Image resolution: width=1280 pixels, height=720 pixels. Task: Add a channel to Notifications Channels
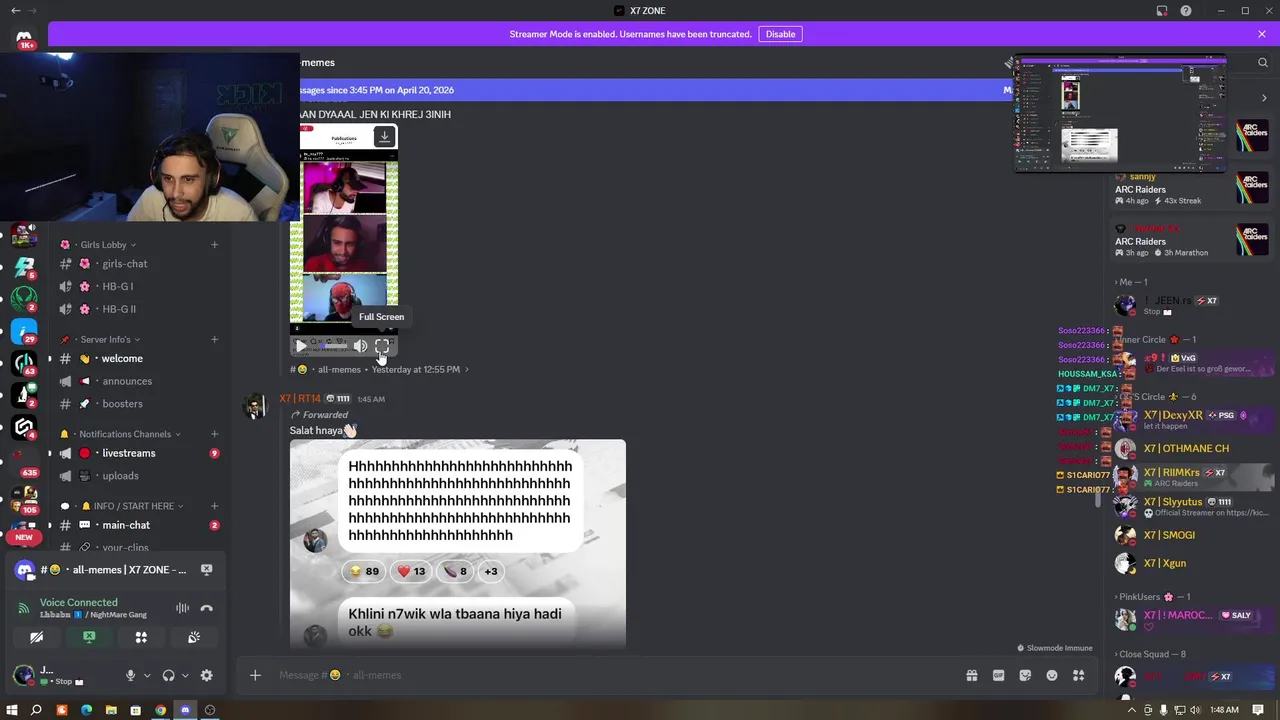coord(214,434)
